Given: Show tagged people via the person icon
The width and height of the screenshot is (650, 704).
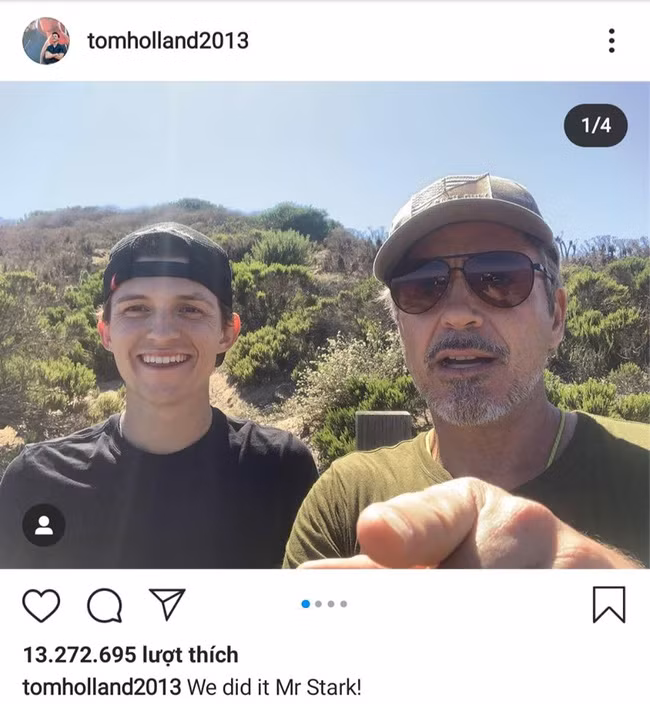Looking at the screenshot, I should (x=44, y=525).
